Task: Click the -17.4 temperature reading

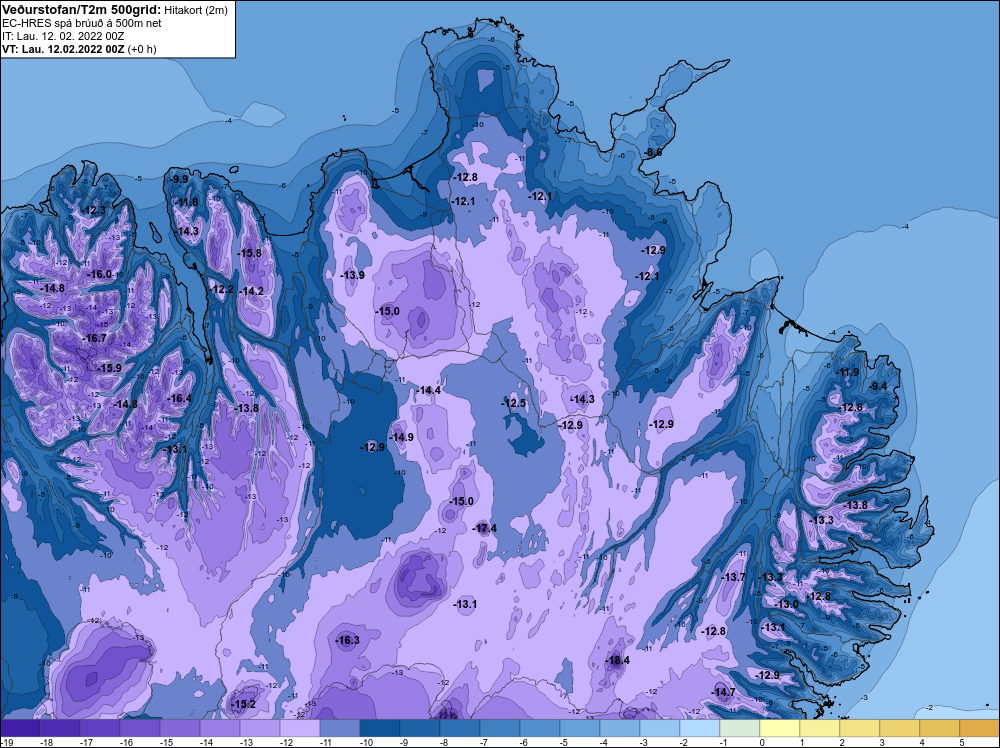Action: tap(485, 529)
